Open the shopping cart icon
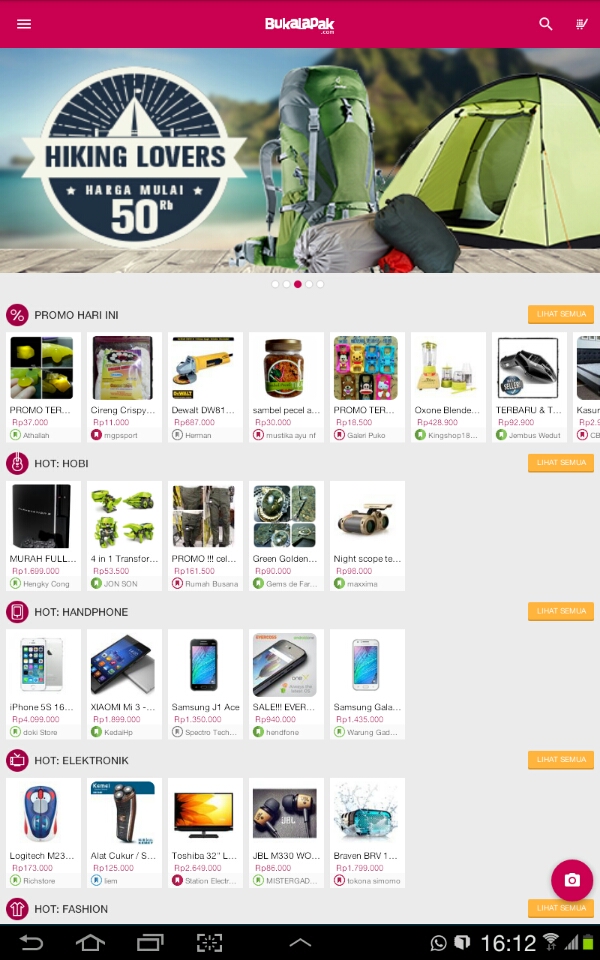 pos(581,24)
